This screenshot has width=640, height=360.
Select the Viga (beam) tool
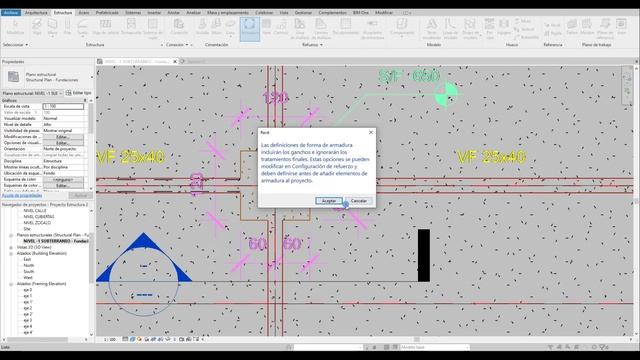[37, 27]
